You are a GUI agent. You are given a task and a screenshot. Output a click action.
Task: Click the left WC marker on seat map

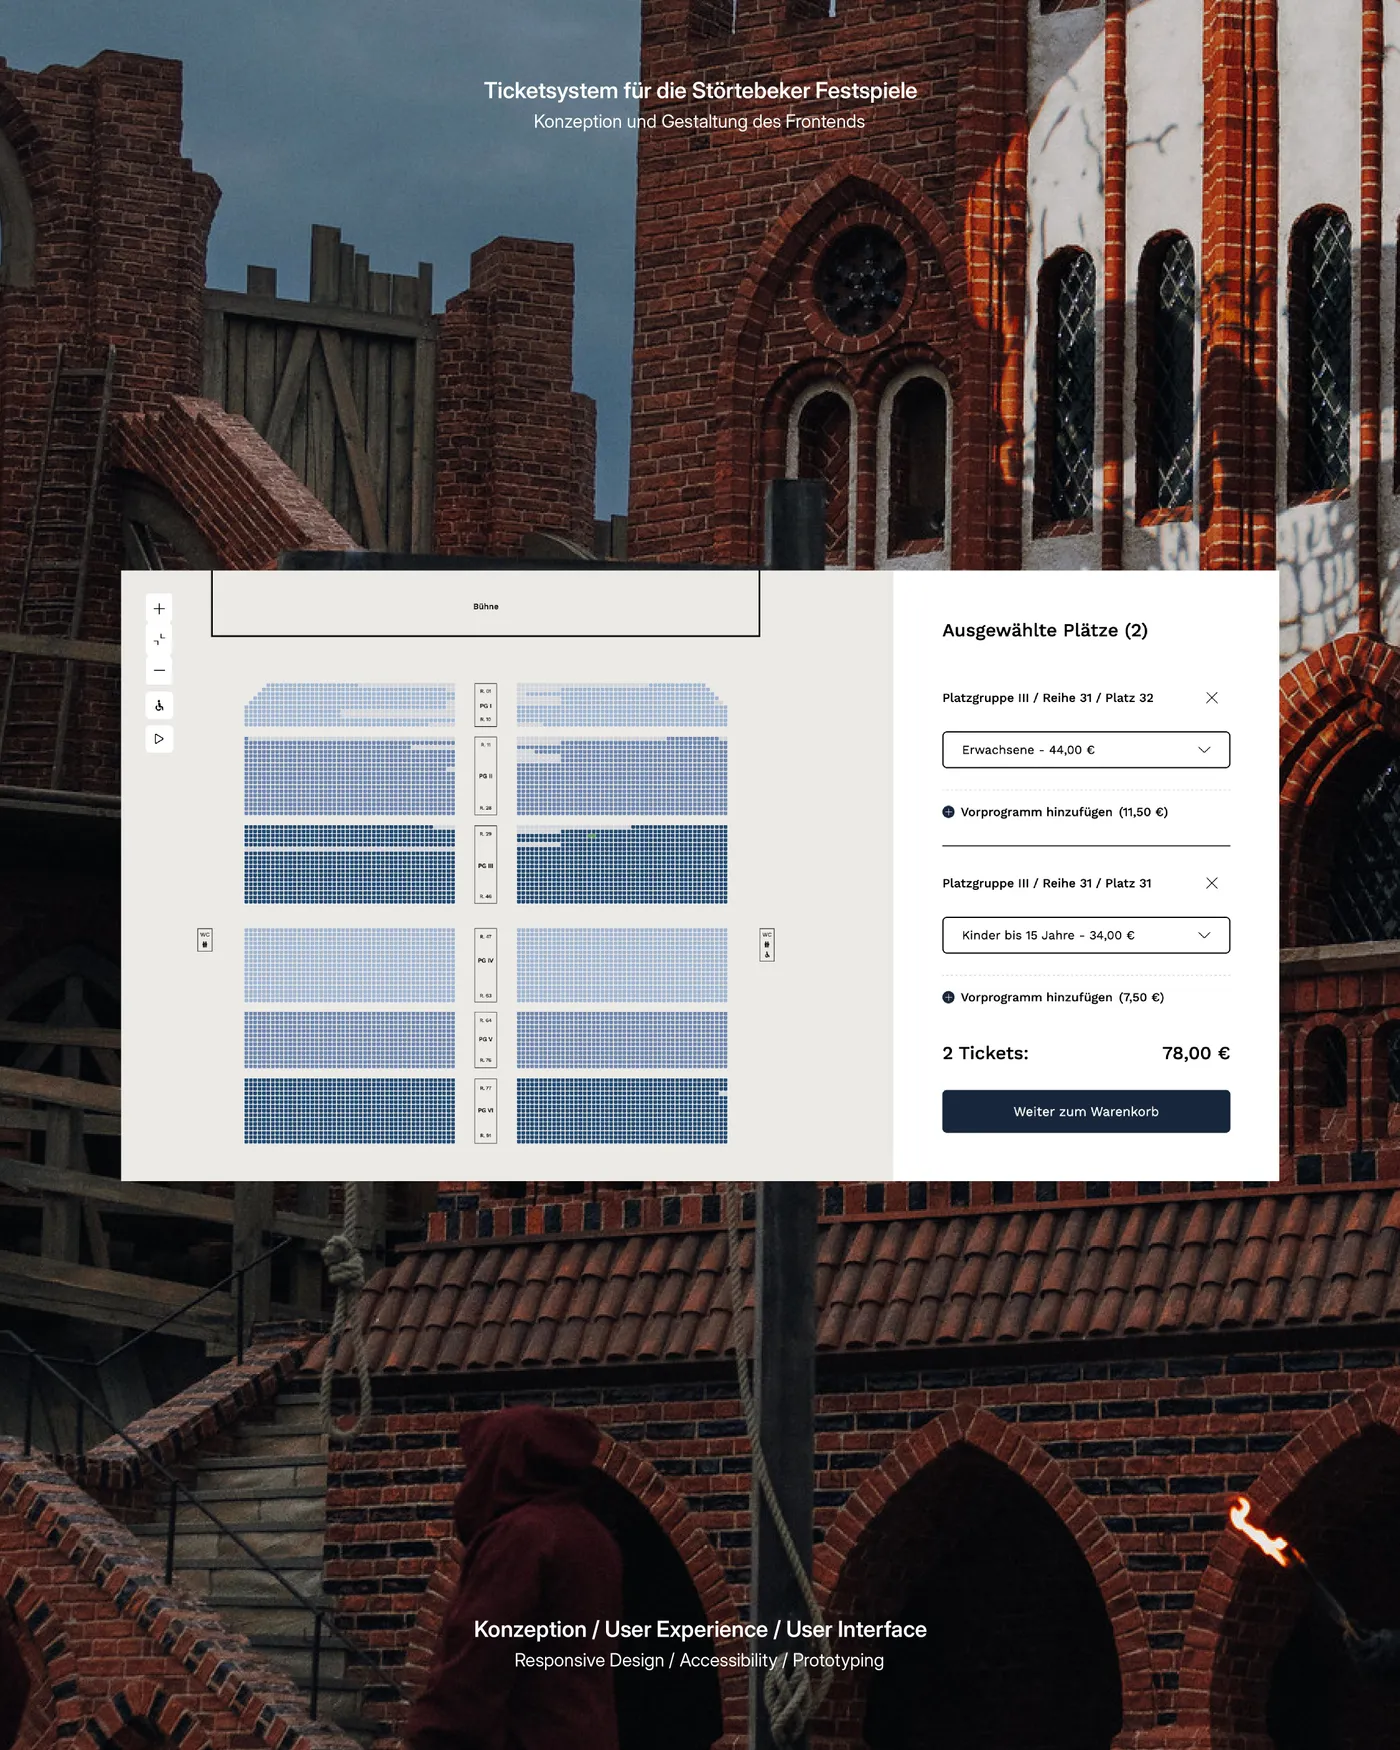click(205, 940)
